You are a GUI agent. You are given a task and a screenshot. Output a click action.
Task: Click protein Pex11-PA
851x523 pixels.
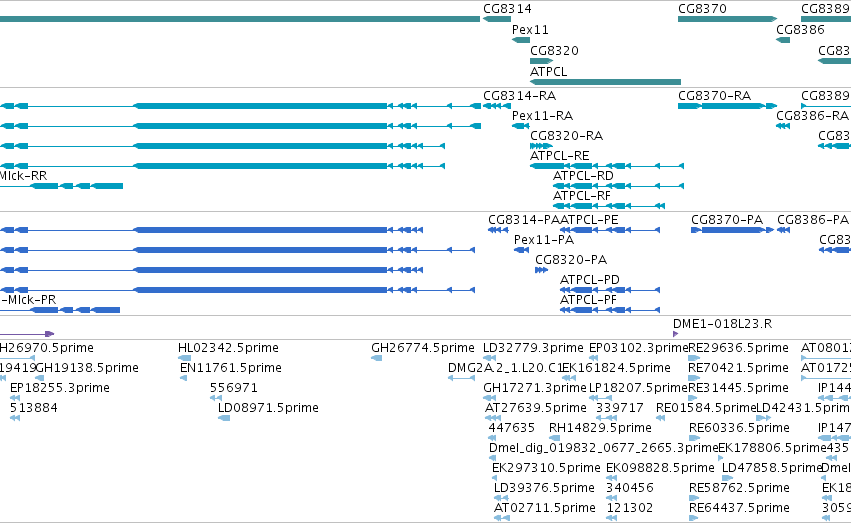pos(543,240)
